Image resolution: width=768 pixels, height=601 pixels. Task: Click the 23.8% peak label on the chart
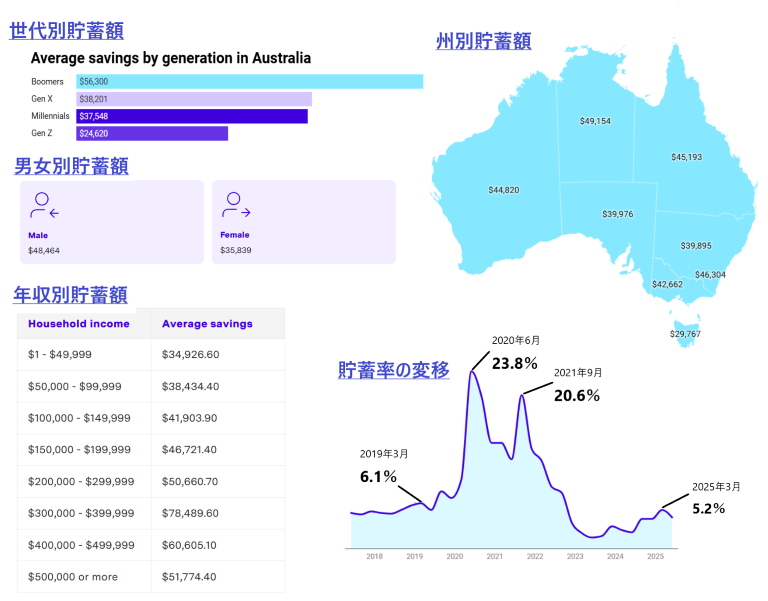tap(515, 363)
